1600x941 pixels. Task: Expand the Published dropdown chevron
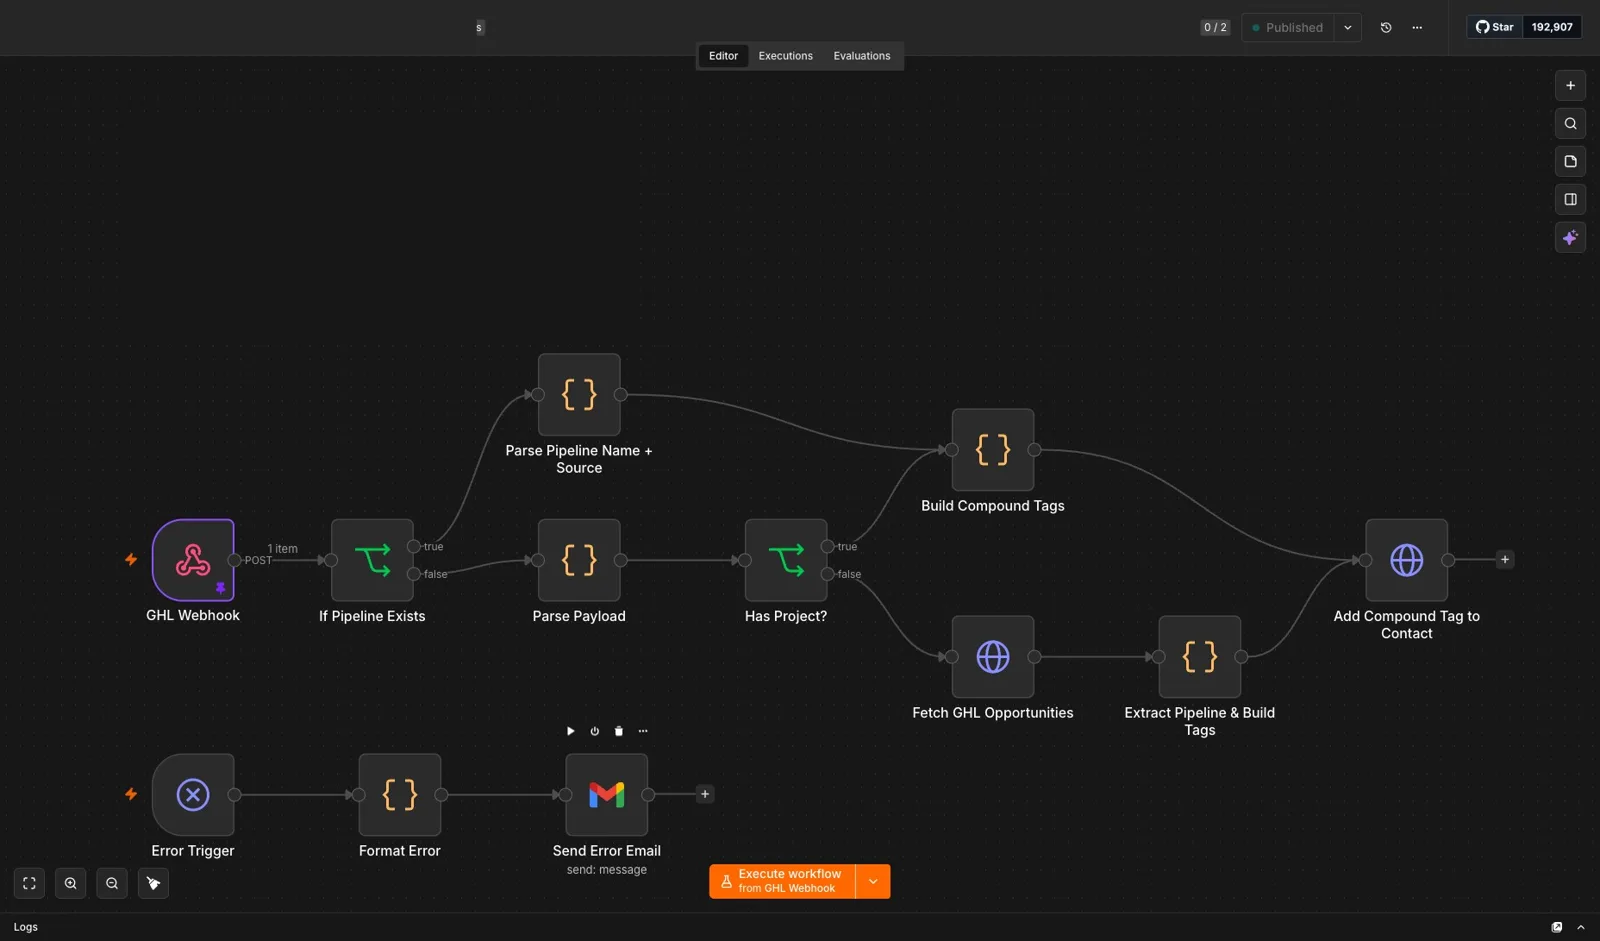tap(1348, 27)
